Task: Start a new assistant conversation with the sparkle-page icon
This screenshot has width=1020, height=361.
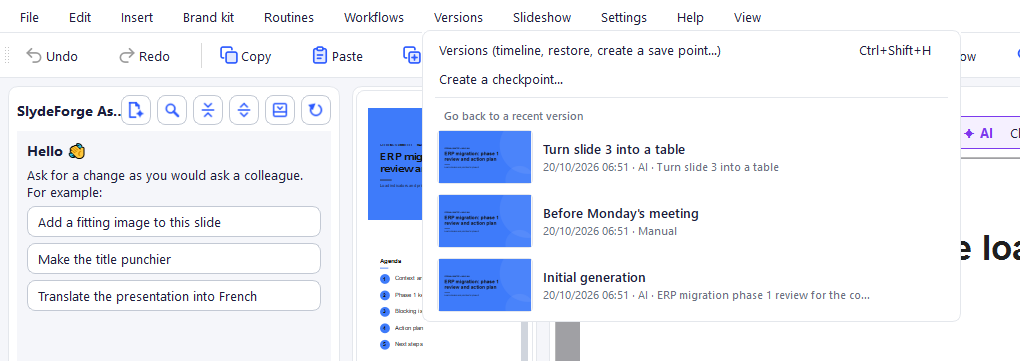Action: (x=136, y=111)
